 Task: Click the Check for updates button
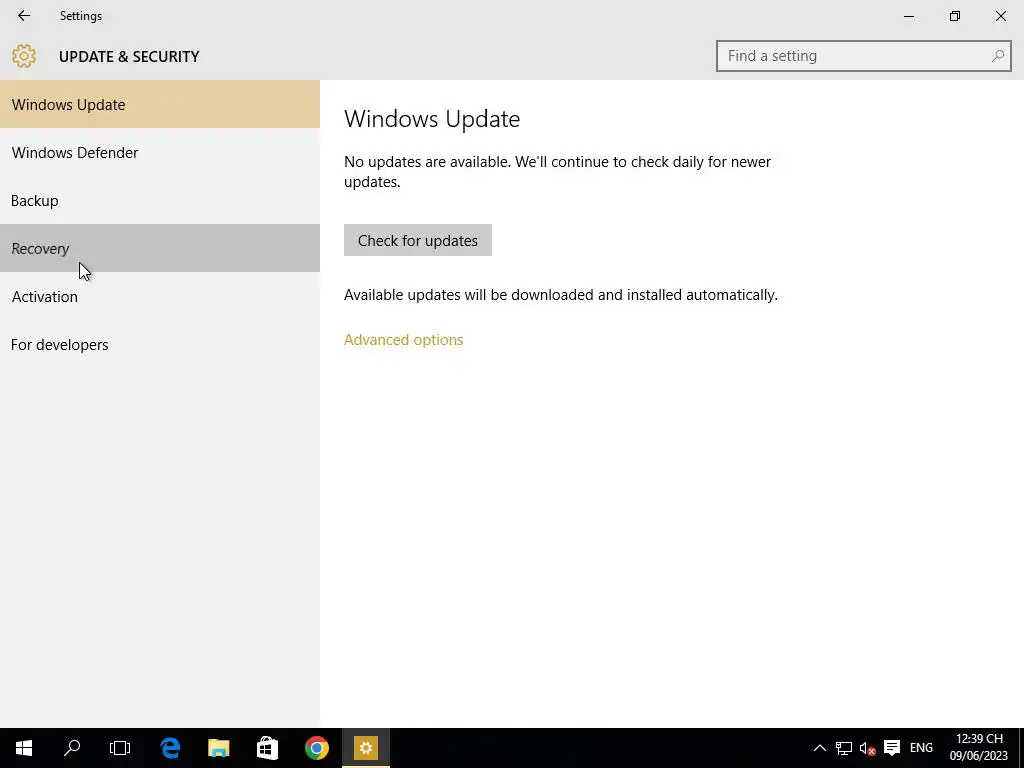click(418, 240)
